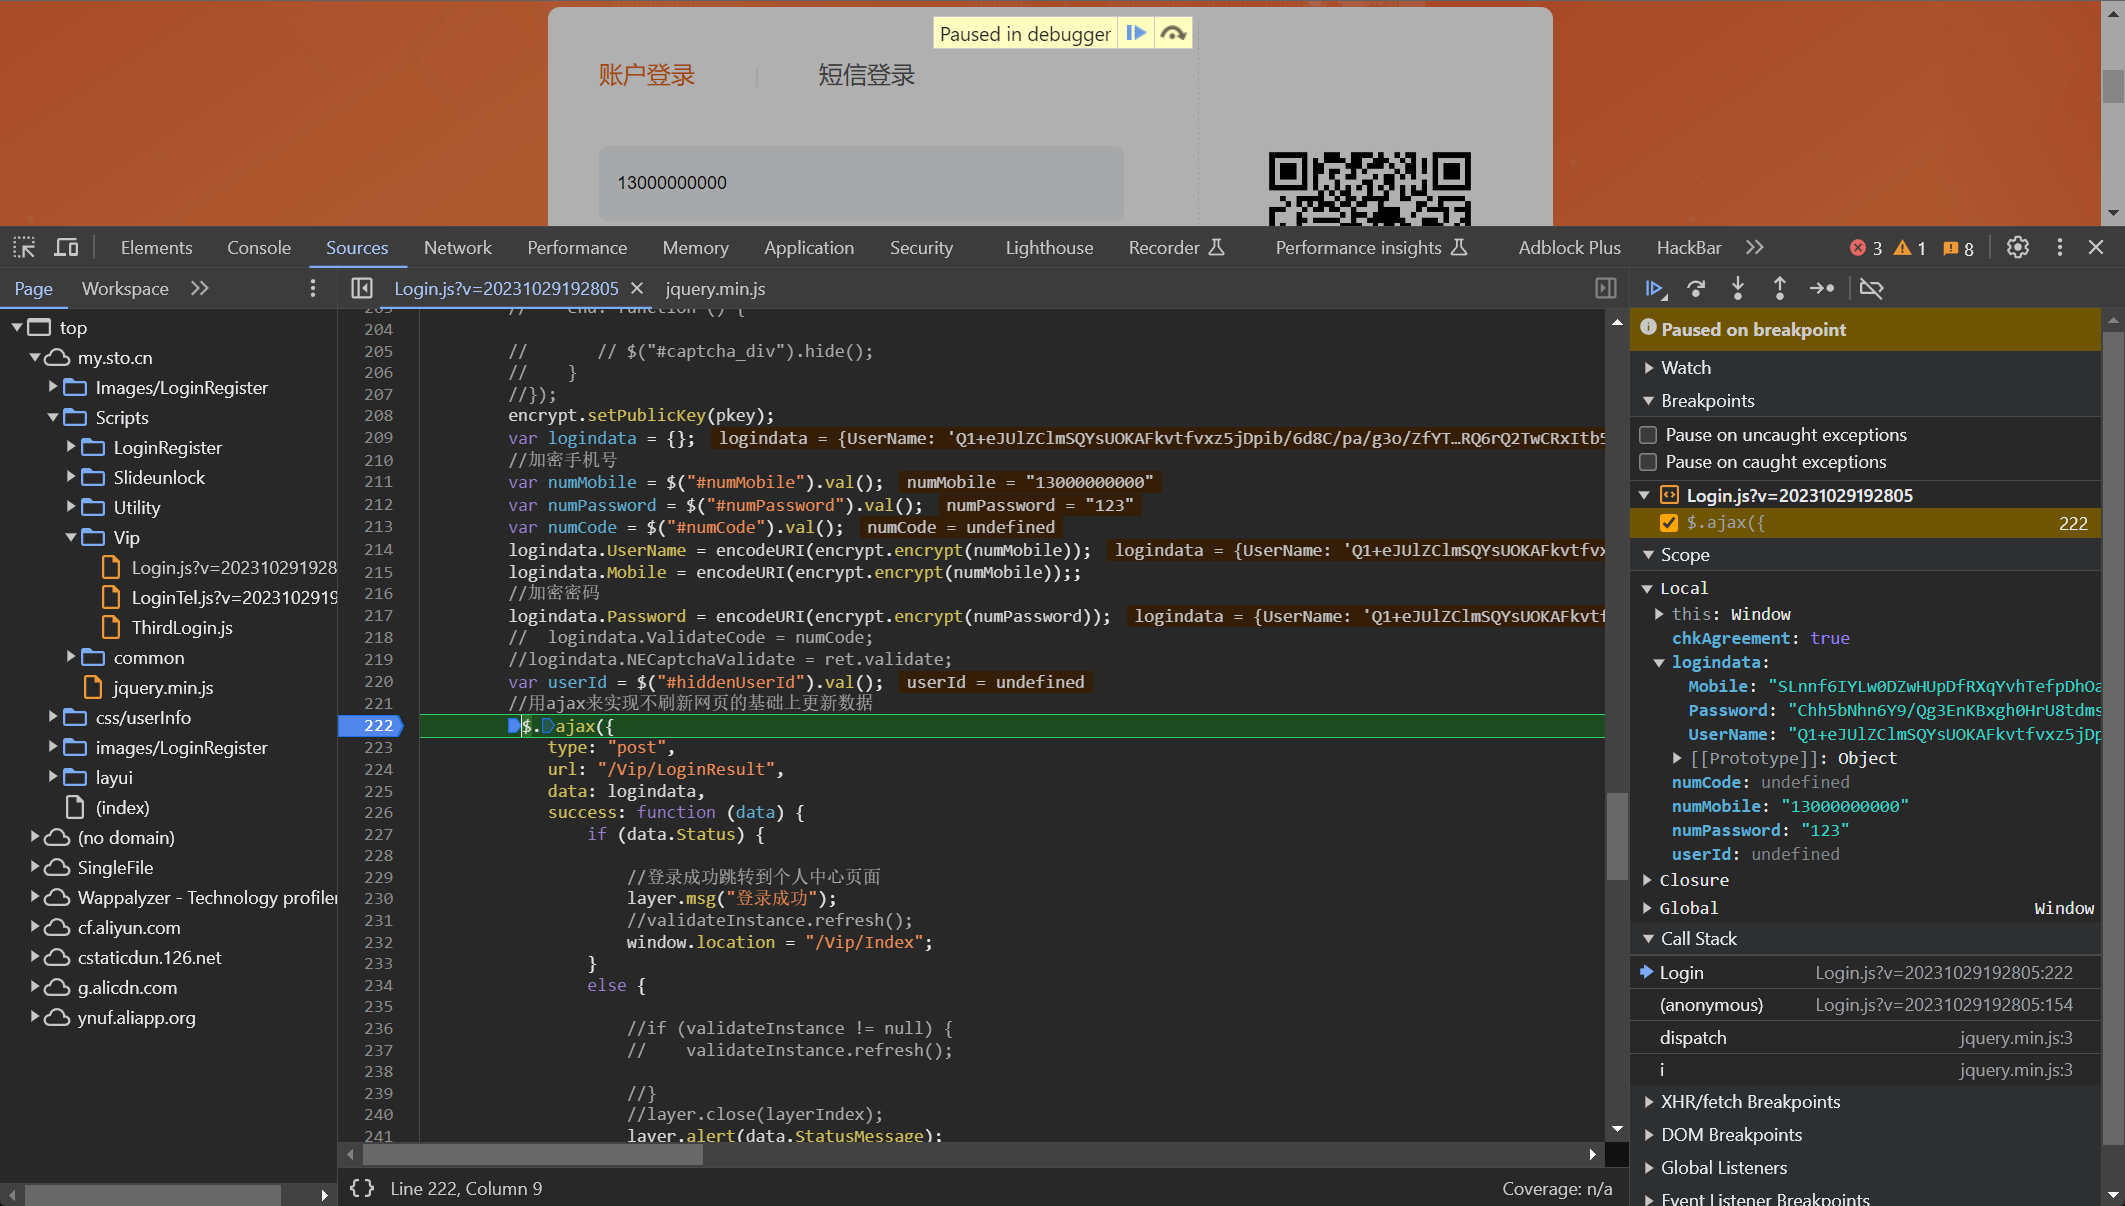Click the inspect element picker icon

[24, 247]
